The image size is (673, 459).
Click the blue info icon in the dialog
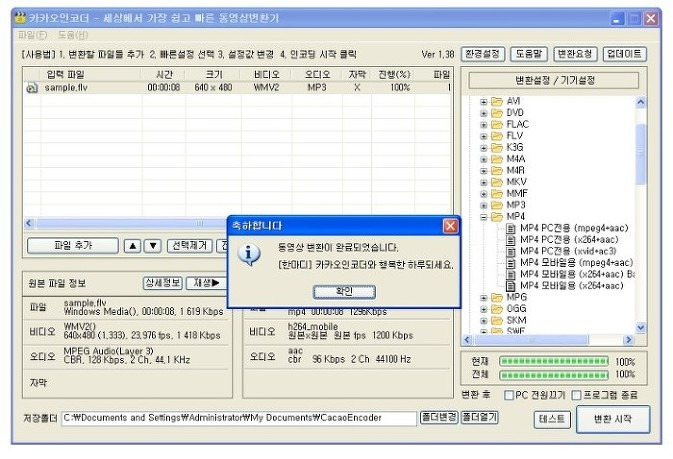click(249, 255)
